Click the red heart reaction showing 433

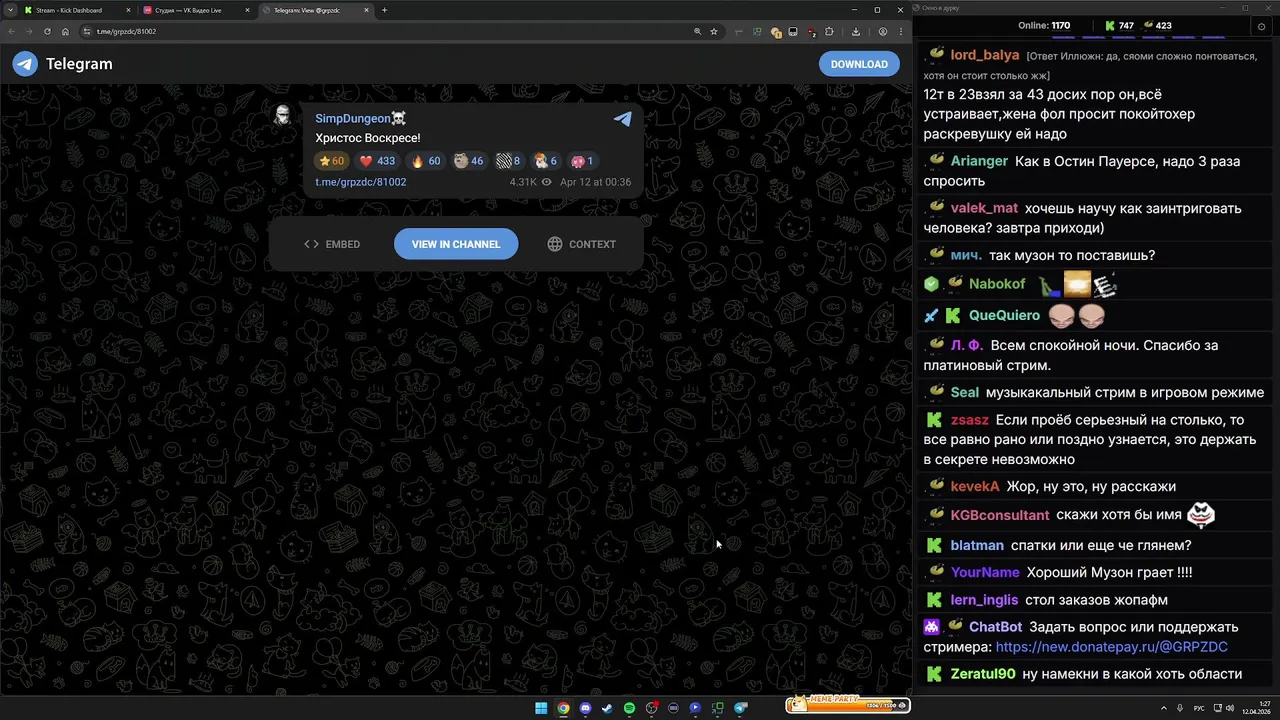(x=377, y=161)
